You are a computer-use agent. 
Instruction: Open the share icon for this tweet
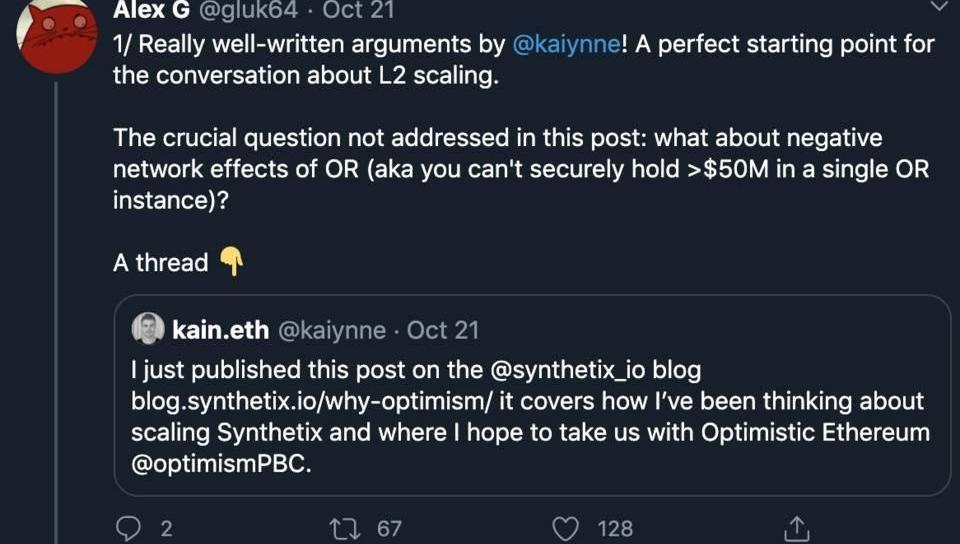pyautogui.click(x=796, y=527)
